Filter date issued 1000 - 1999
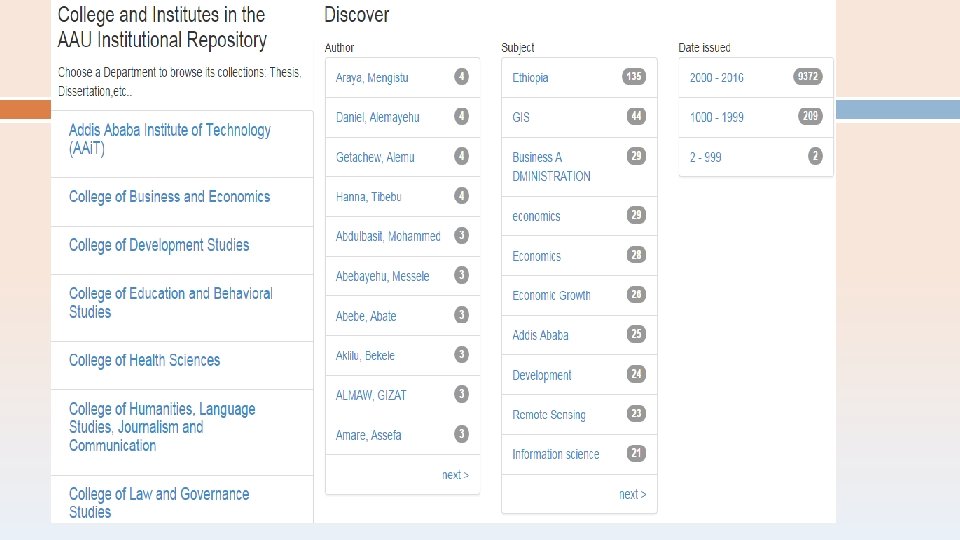Screen dimensions: 960x540 coord(716,117)
